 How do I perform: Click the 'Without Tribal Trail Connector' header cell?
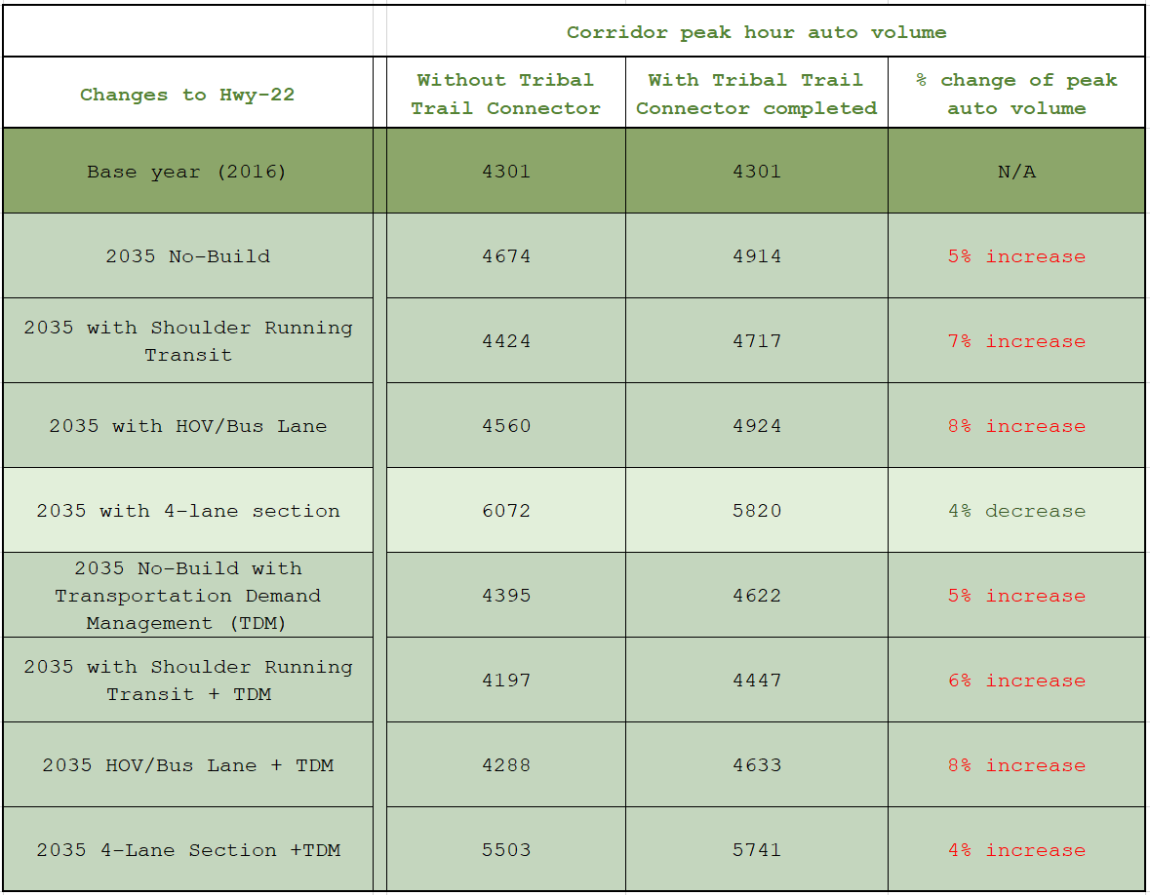coord(505,94)
